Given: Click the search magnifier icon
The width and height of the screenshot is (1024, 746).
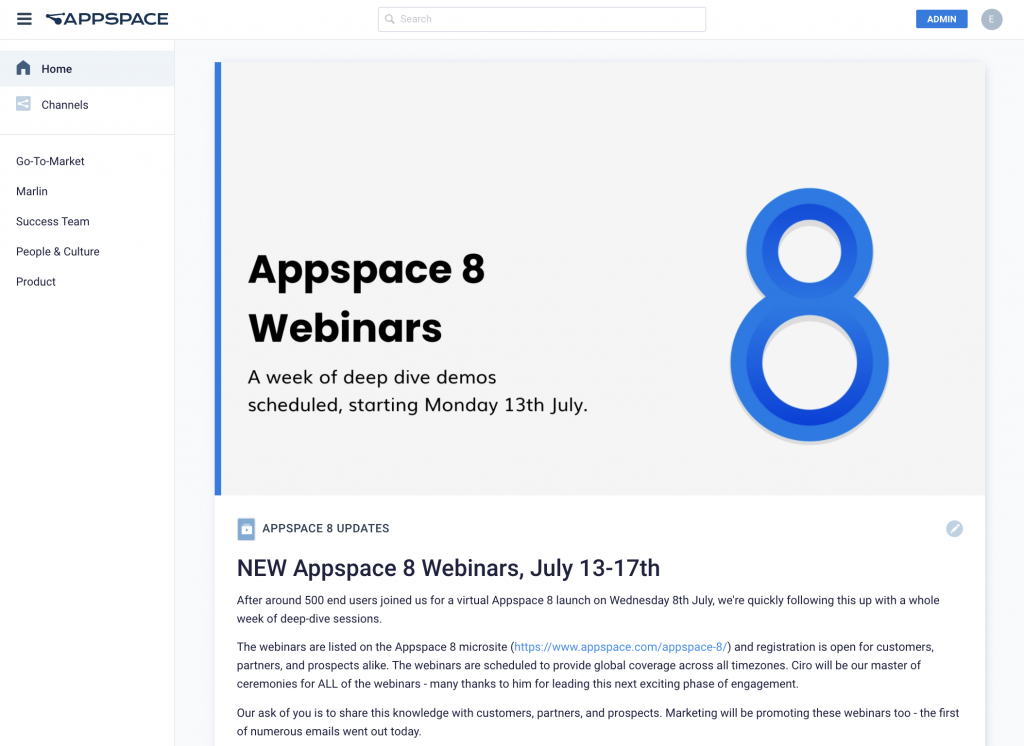Looking at the screenshot, I should click(x=390, y=19).
